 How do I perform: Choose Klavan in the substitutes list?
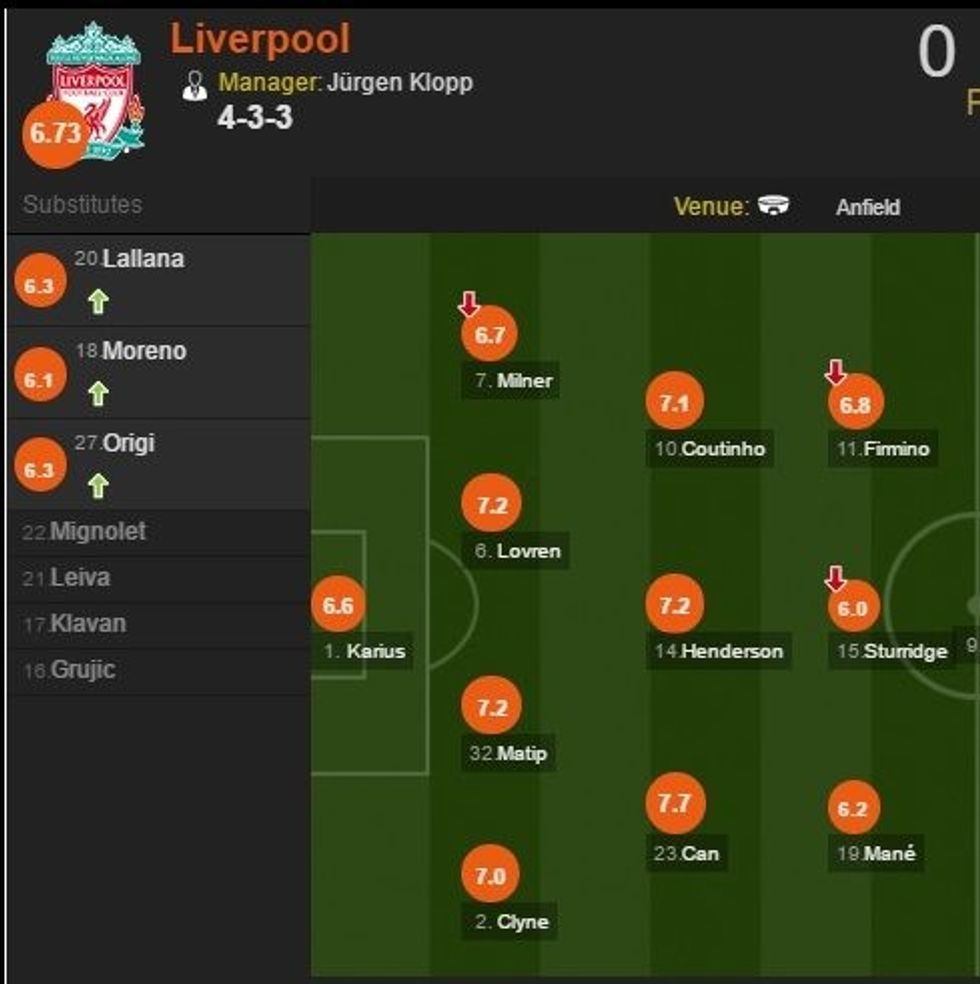pyautogui.click(x=88, y=624)
